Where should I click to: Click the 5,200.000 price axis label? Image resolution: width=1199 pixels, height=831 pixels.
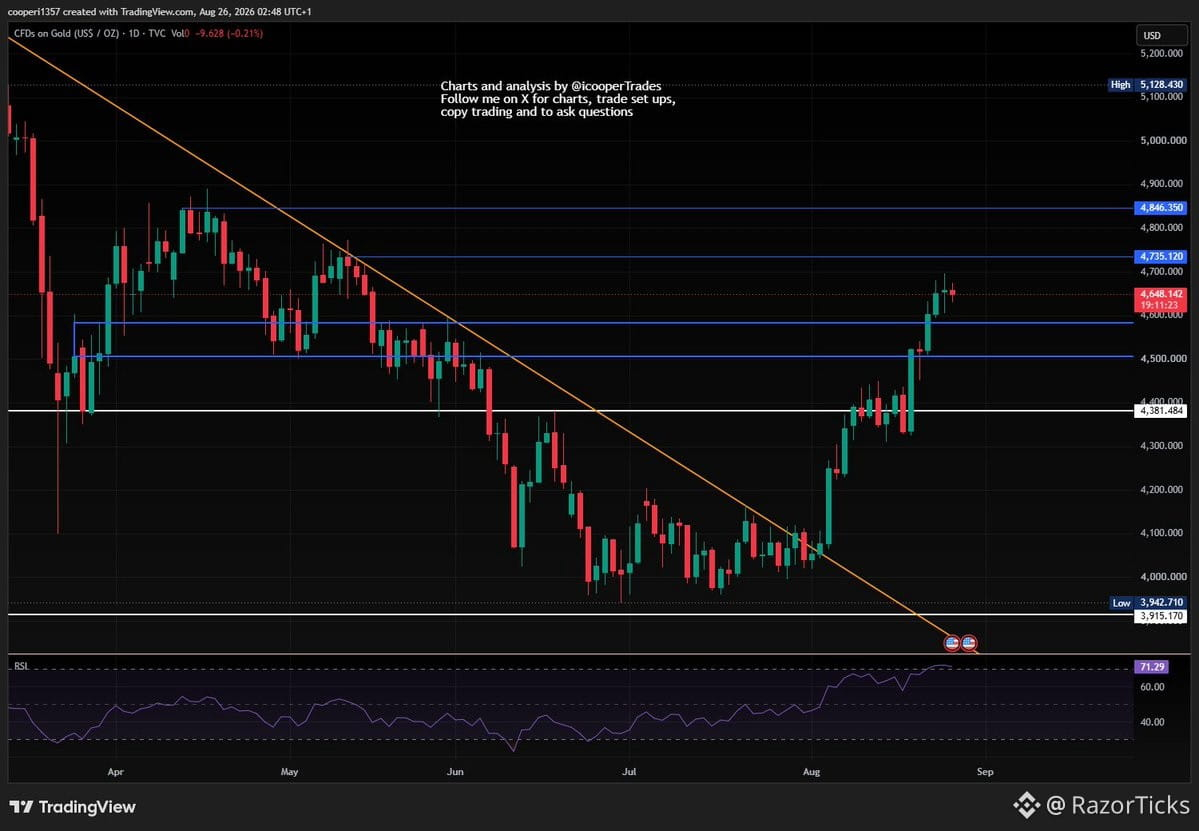click(1163, 54)
